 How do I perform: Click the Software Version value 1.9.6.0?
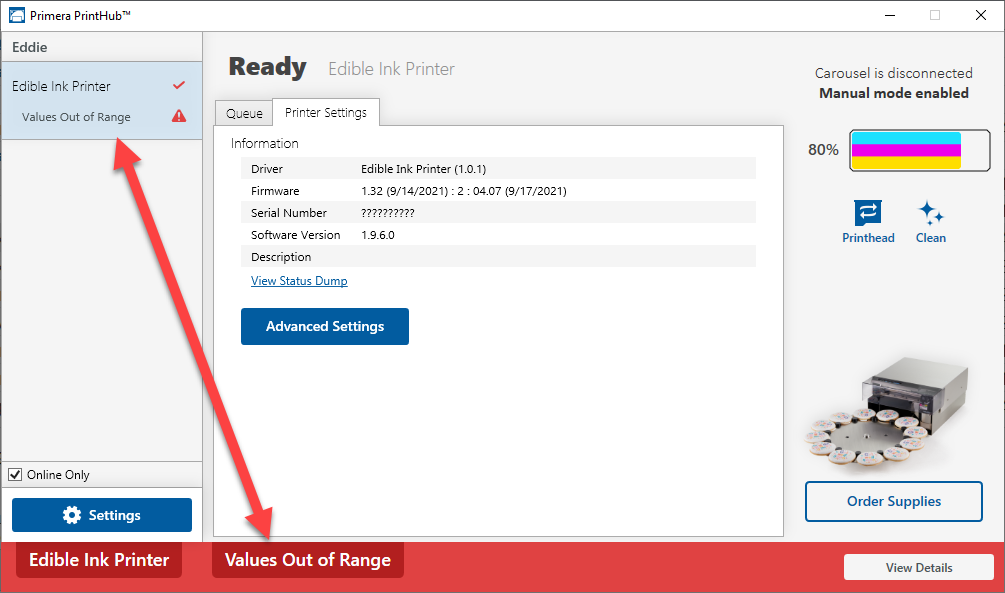378,235
